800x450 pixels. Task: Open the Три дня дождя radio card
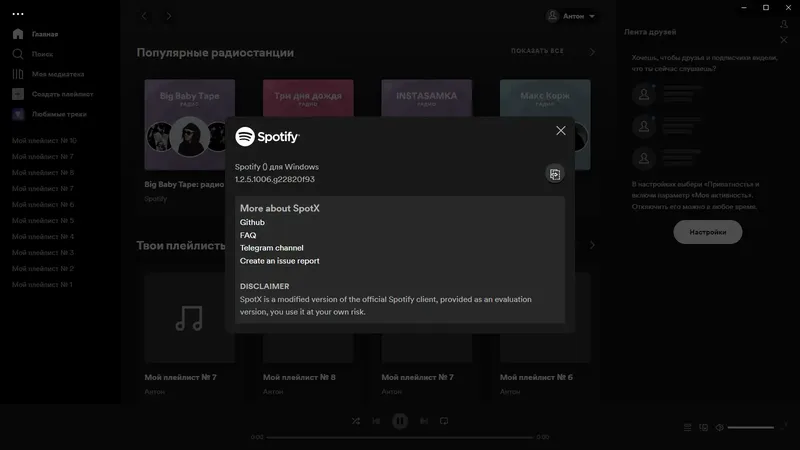(308, 98)
